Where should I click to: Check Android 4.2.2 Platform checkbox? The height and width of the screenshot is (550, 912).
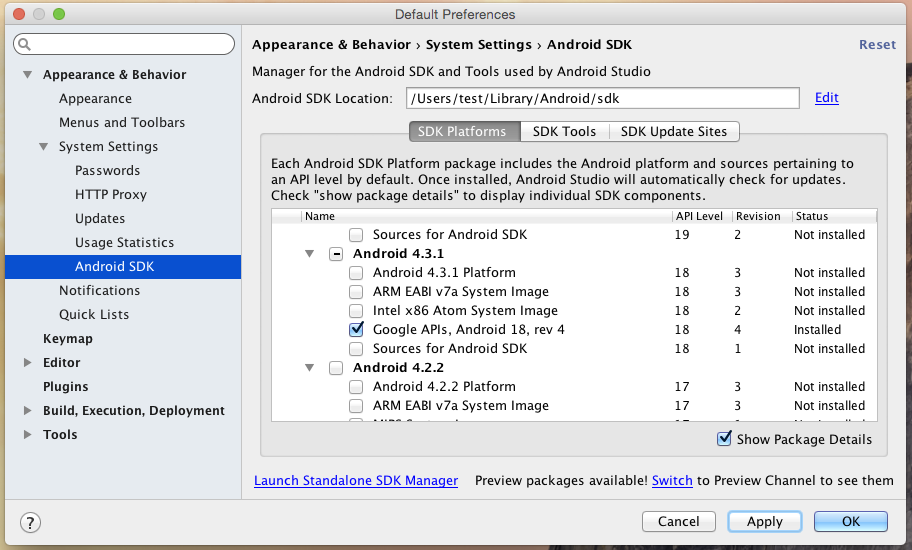[x=356, y=387]
